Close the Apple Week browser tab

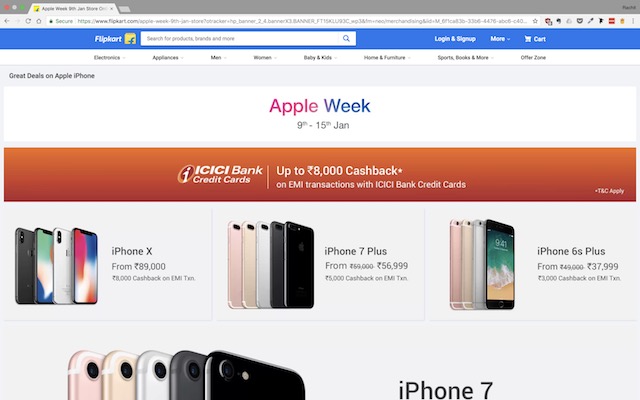[x=111, y=9]
